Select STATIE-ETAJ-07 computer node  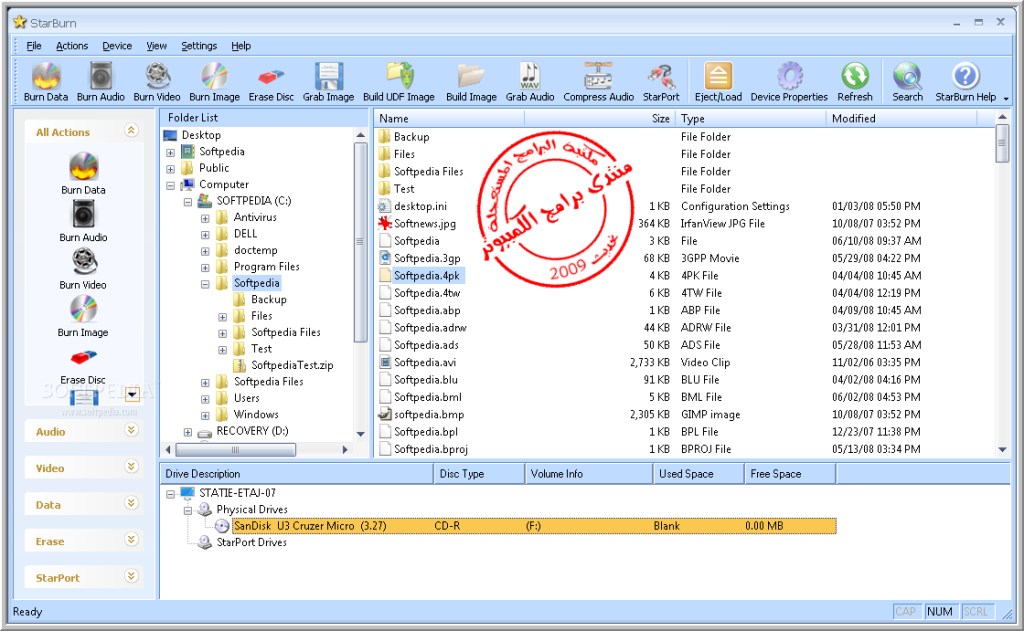tap(237, 493)
